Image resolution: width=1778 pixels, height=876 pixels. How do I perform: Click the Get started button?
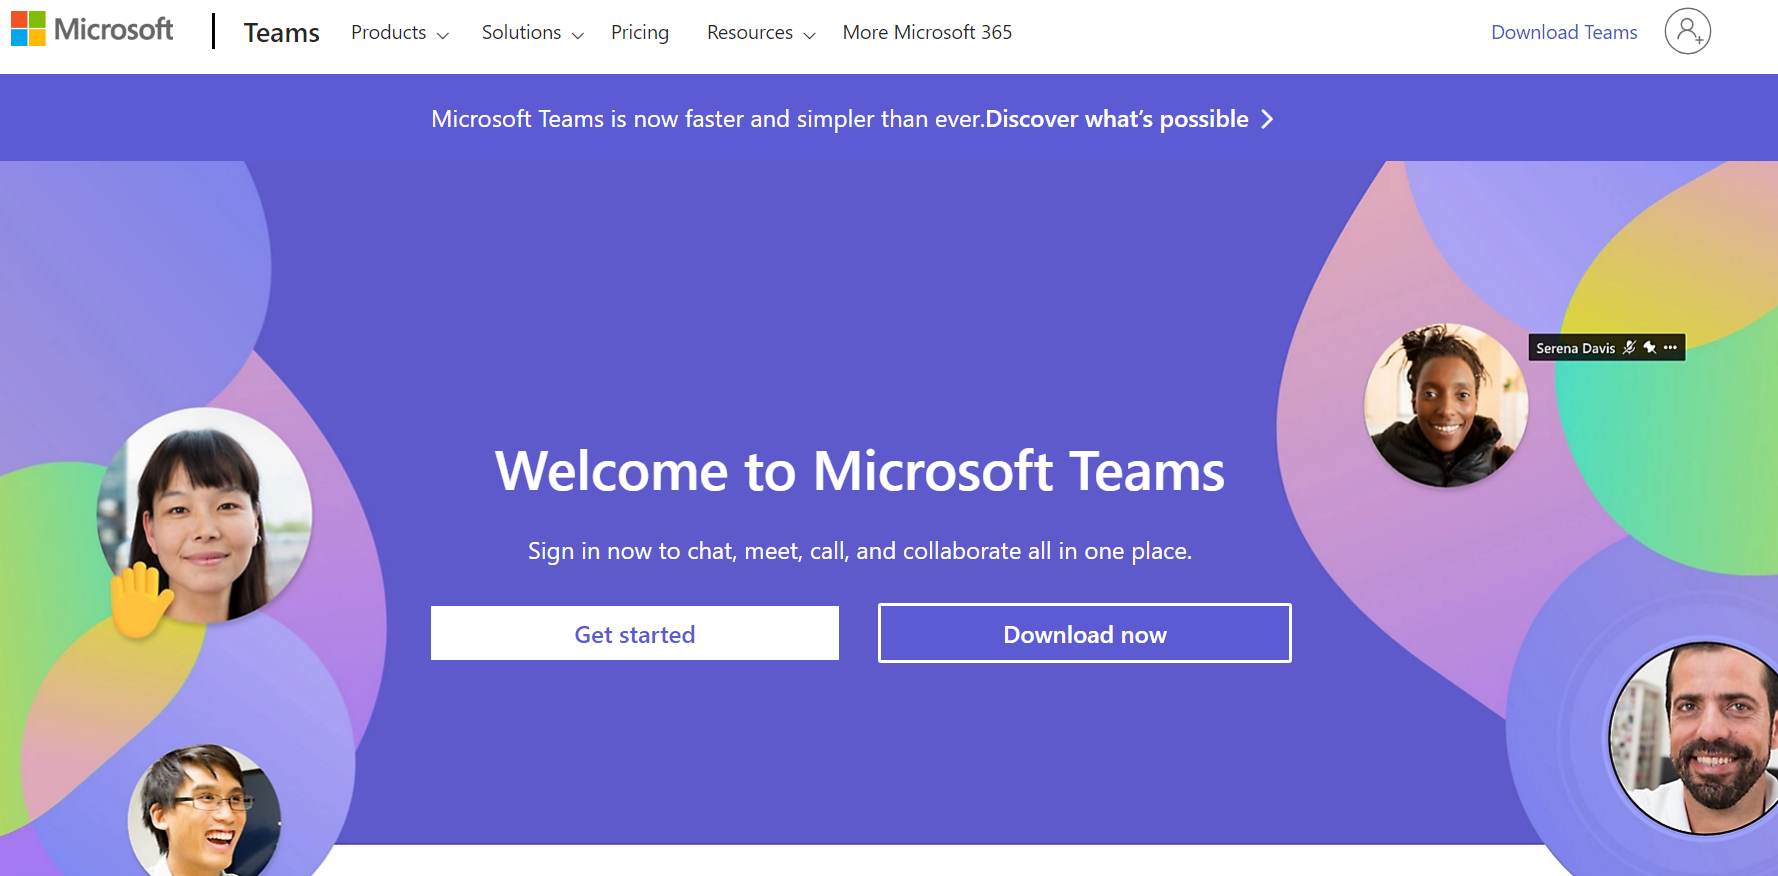(x=635, y=633)
